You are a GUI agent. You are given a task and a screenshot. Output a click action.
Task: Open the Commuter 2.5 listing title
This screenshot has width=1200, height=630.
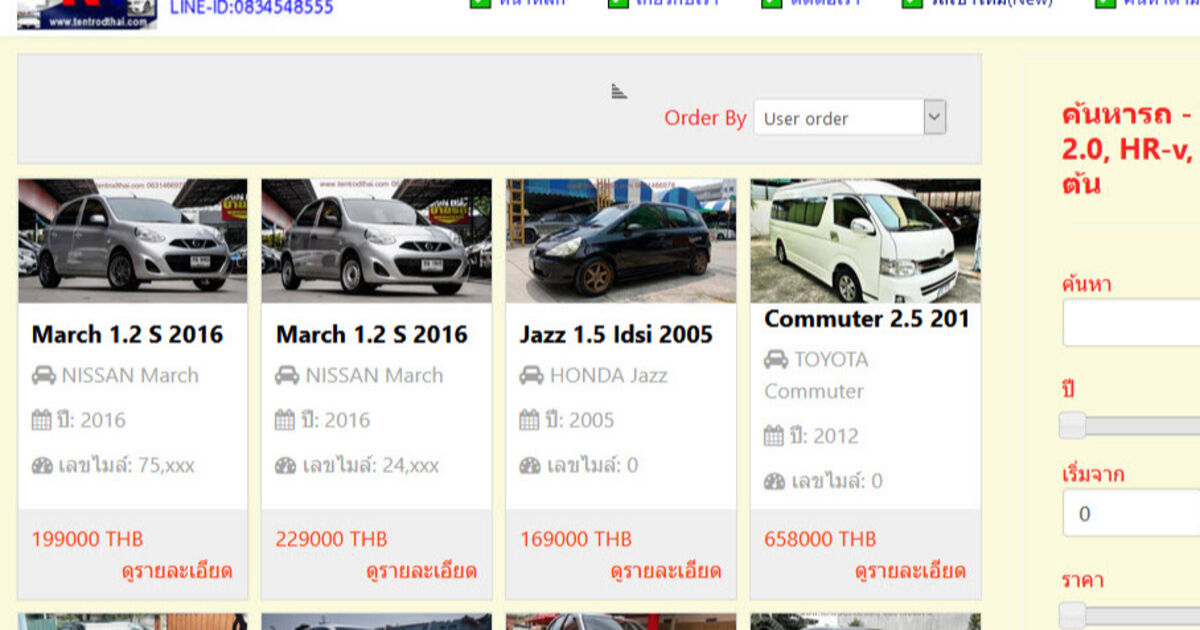[x=867, y=319]
